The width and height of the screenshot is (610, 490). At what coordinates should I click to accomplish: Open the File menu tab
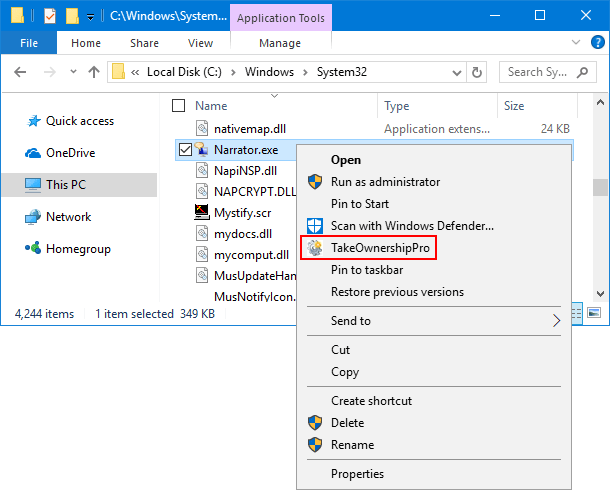pyautogui.click(x=29, y=43)
